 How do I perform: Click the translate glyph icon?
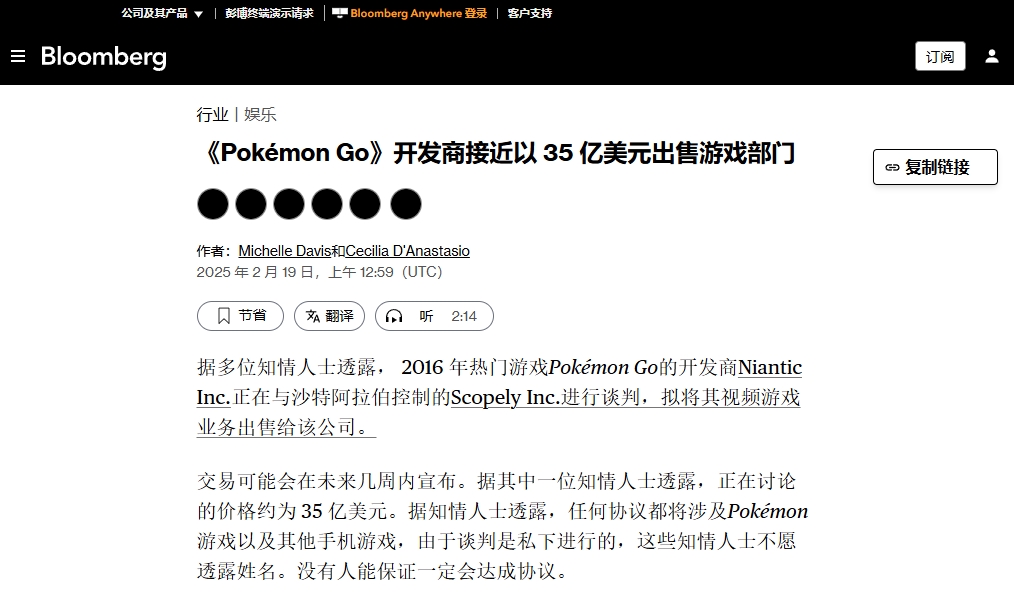coord(313,315)
